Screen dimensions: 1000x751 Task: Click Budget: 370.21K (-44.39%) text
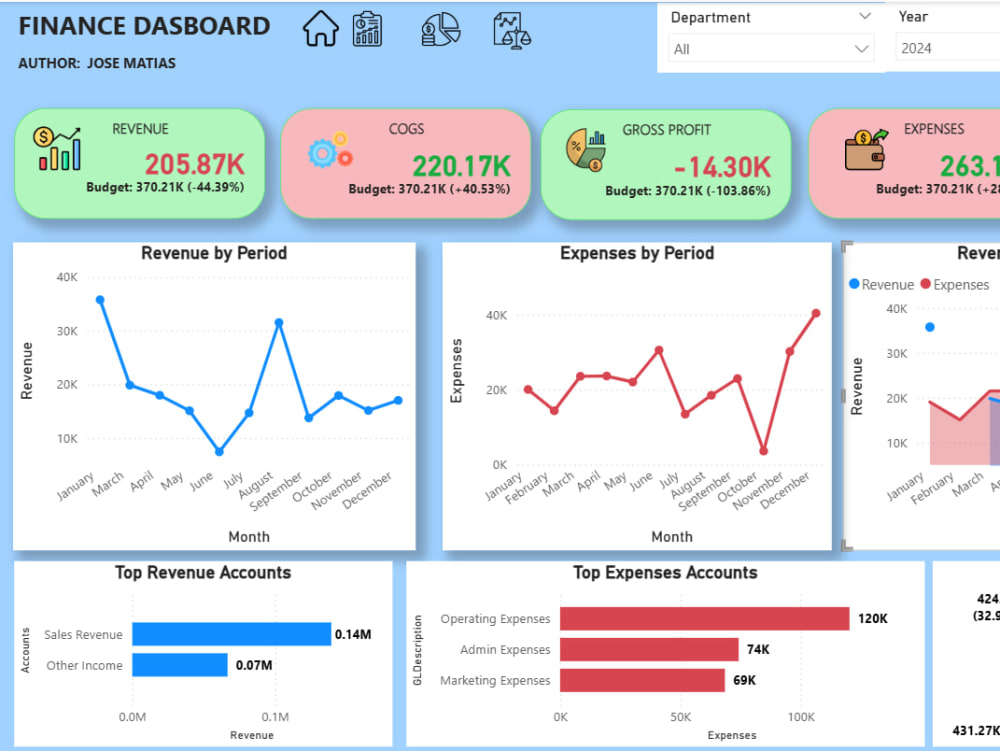pos(165,187)
